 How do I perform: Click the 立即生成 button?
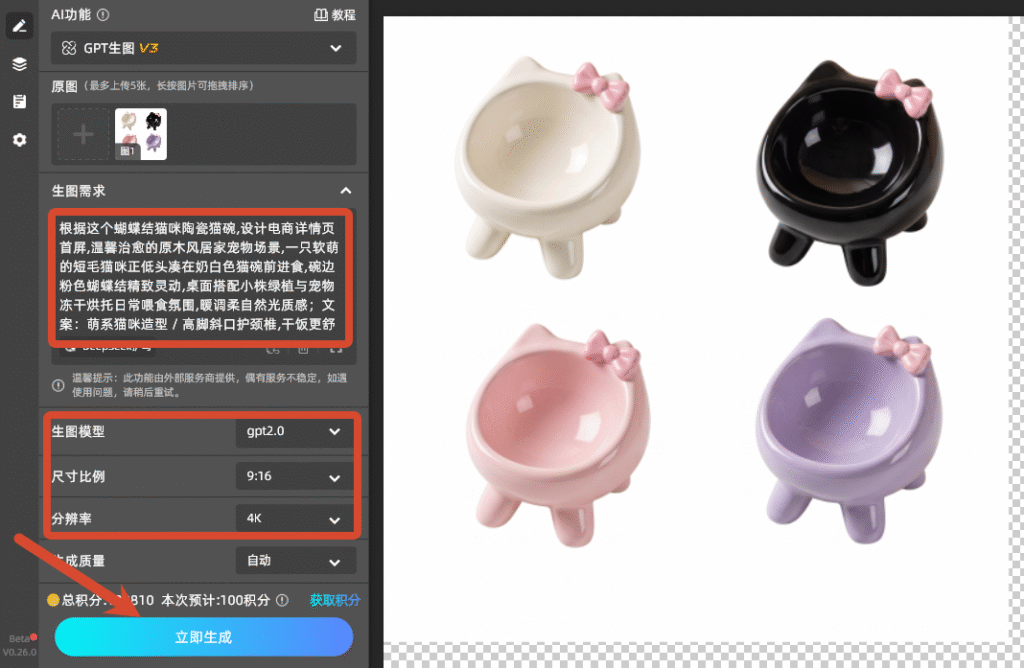click(204, 637)
